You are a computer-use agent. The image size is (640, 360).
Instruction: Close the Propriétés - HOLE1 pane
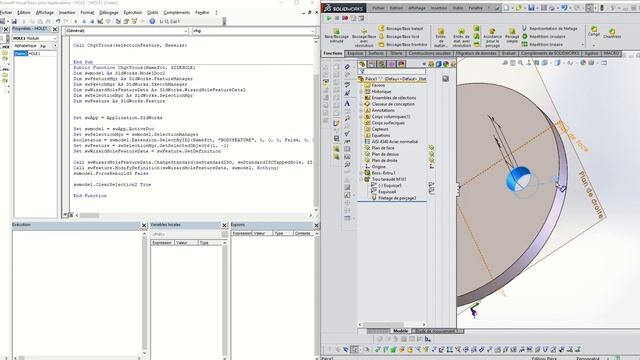point(55,29)
